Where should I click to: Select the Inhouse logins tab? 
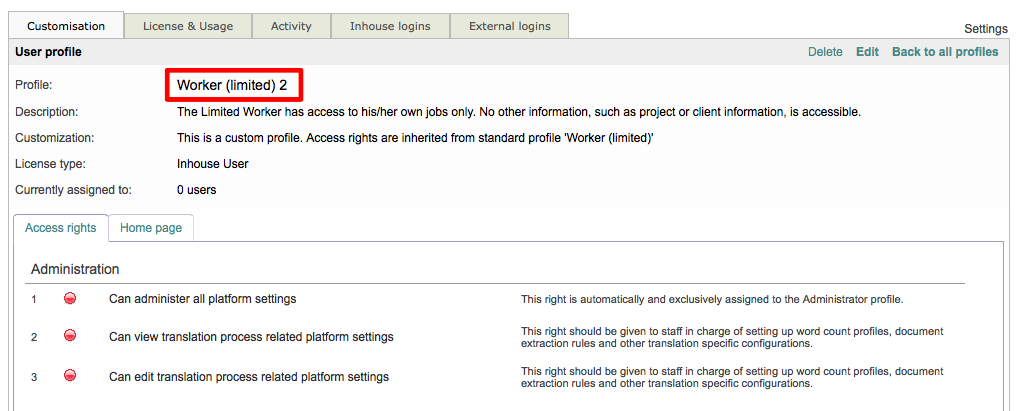(390, 26)
